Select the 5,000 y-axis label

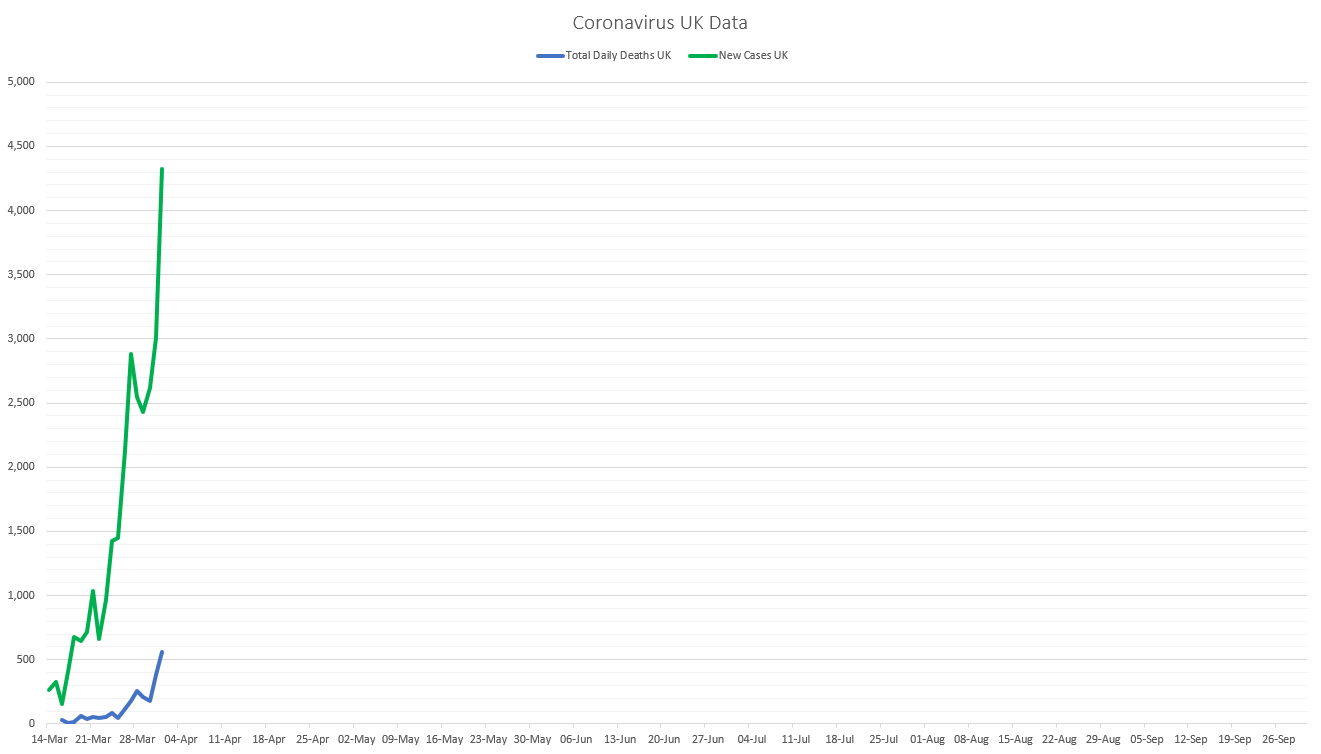[x=21, y=82]
